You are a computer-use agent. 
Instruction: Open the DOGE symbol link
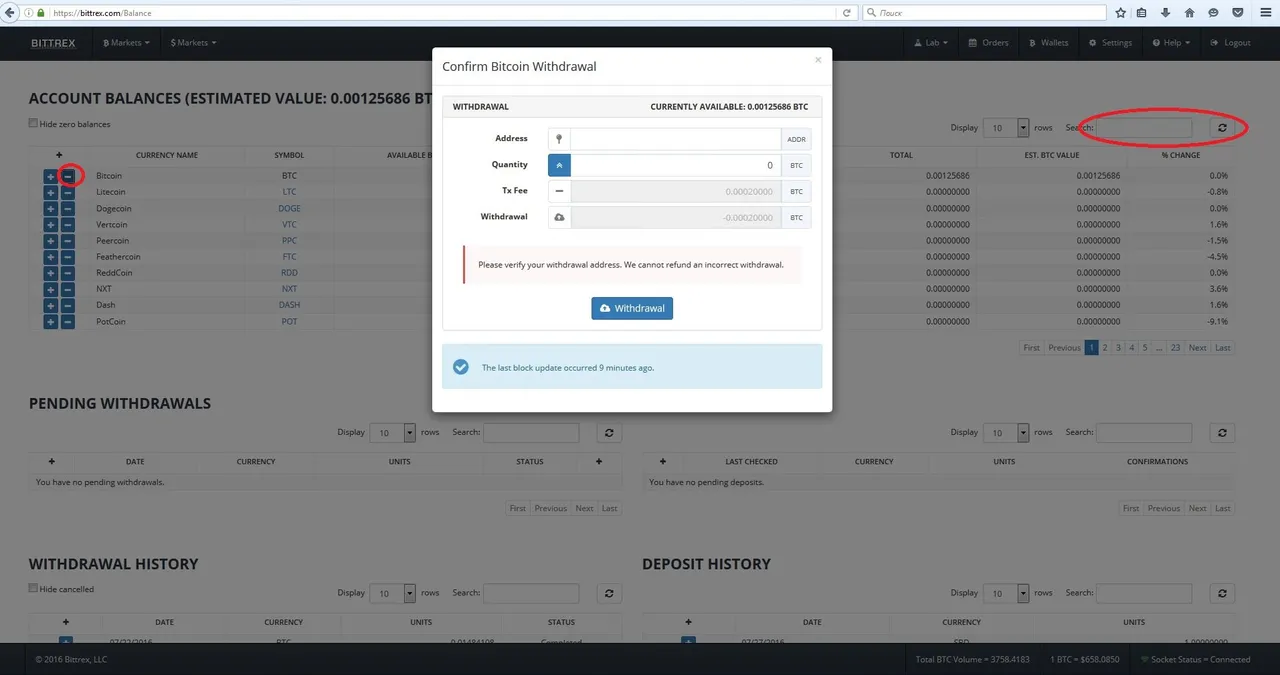tap(289, 209)
